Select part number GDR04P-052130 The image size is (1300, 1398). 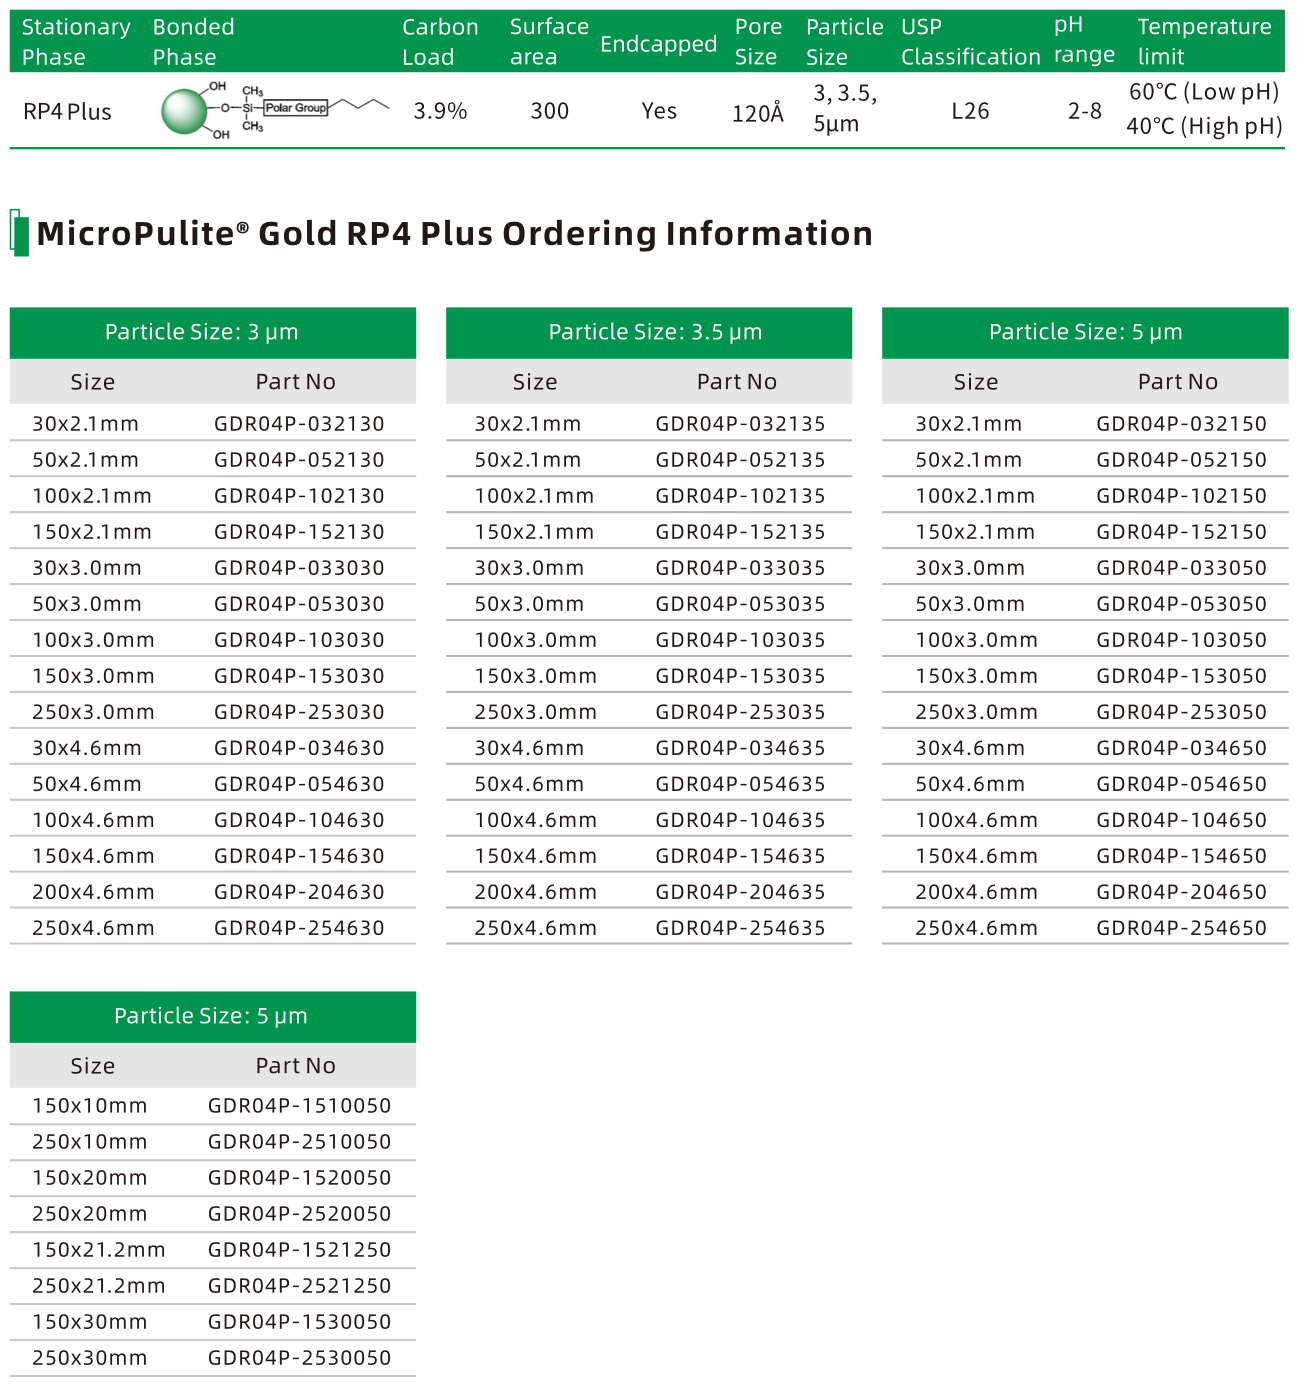[300, 460]
